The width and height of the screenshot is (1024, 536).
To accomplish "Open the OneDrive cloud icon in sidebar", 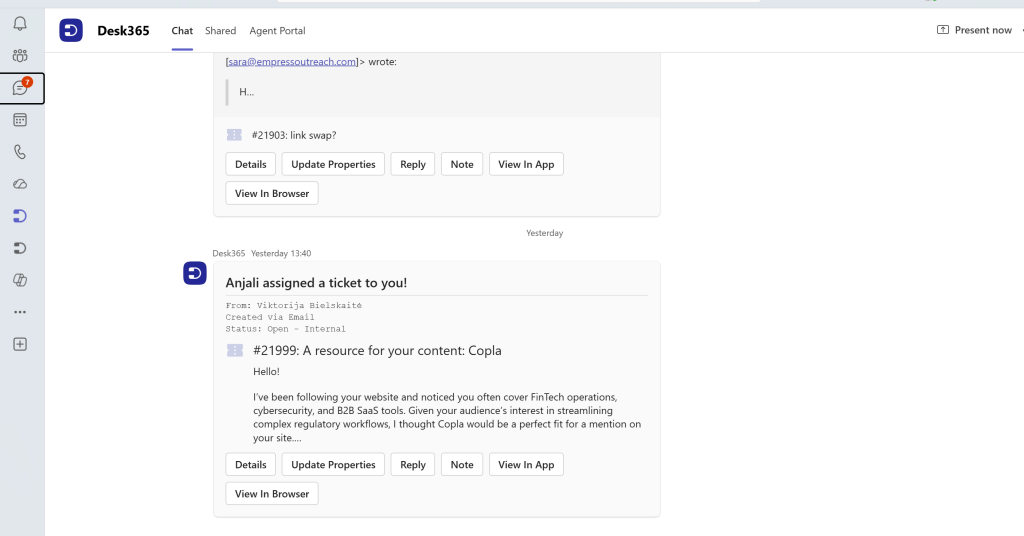I will [x=20, y=184].
